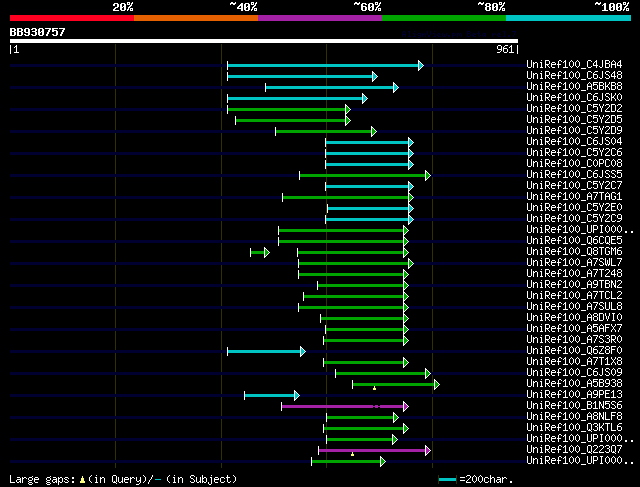The image size is (640, 487).
Task: Open the UniRef100_C5Y2D2 hit label
Action: point(574,109)
